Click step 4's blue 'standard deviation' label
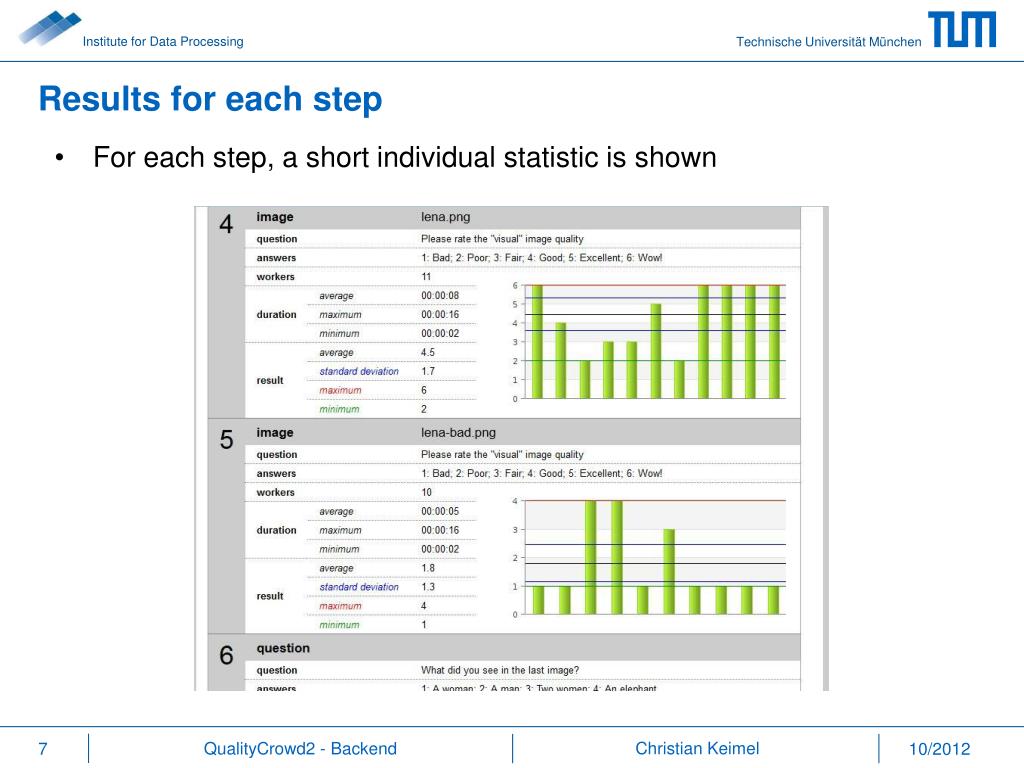Viewport: 1024px width, 768px height. (359, 372)
